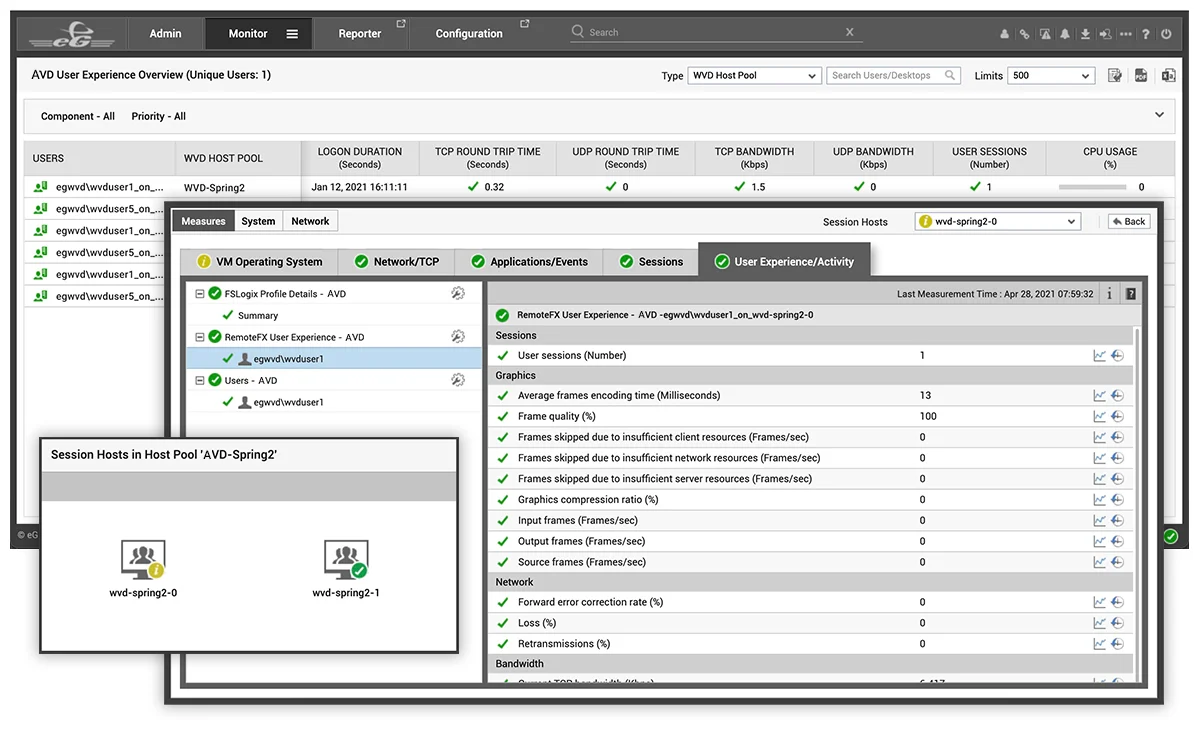Open graph icon for Graphics compression ratio
The height and width of the screenshot is (737, 1200).
(x=1100, y=499)
